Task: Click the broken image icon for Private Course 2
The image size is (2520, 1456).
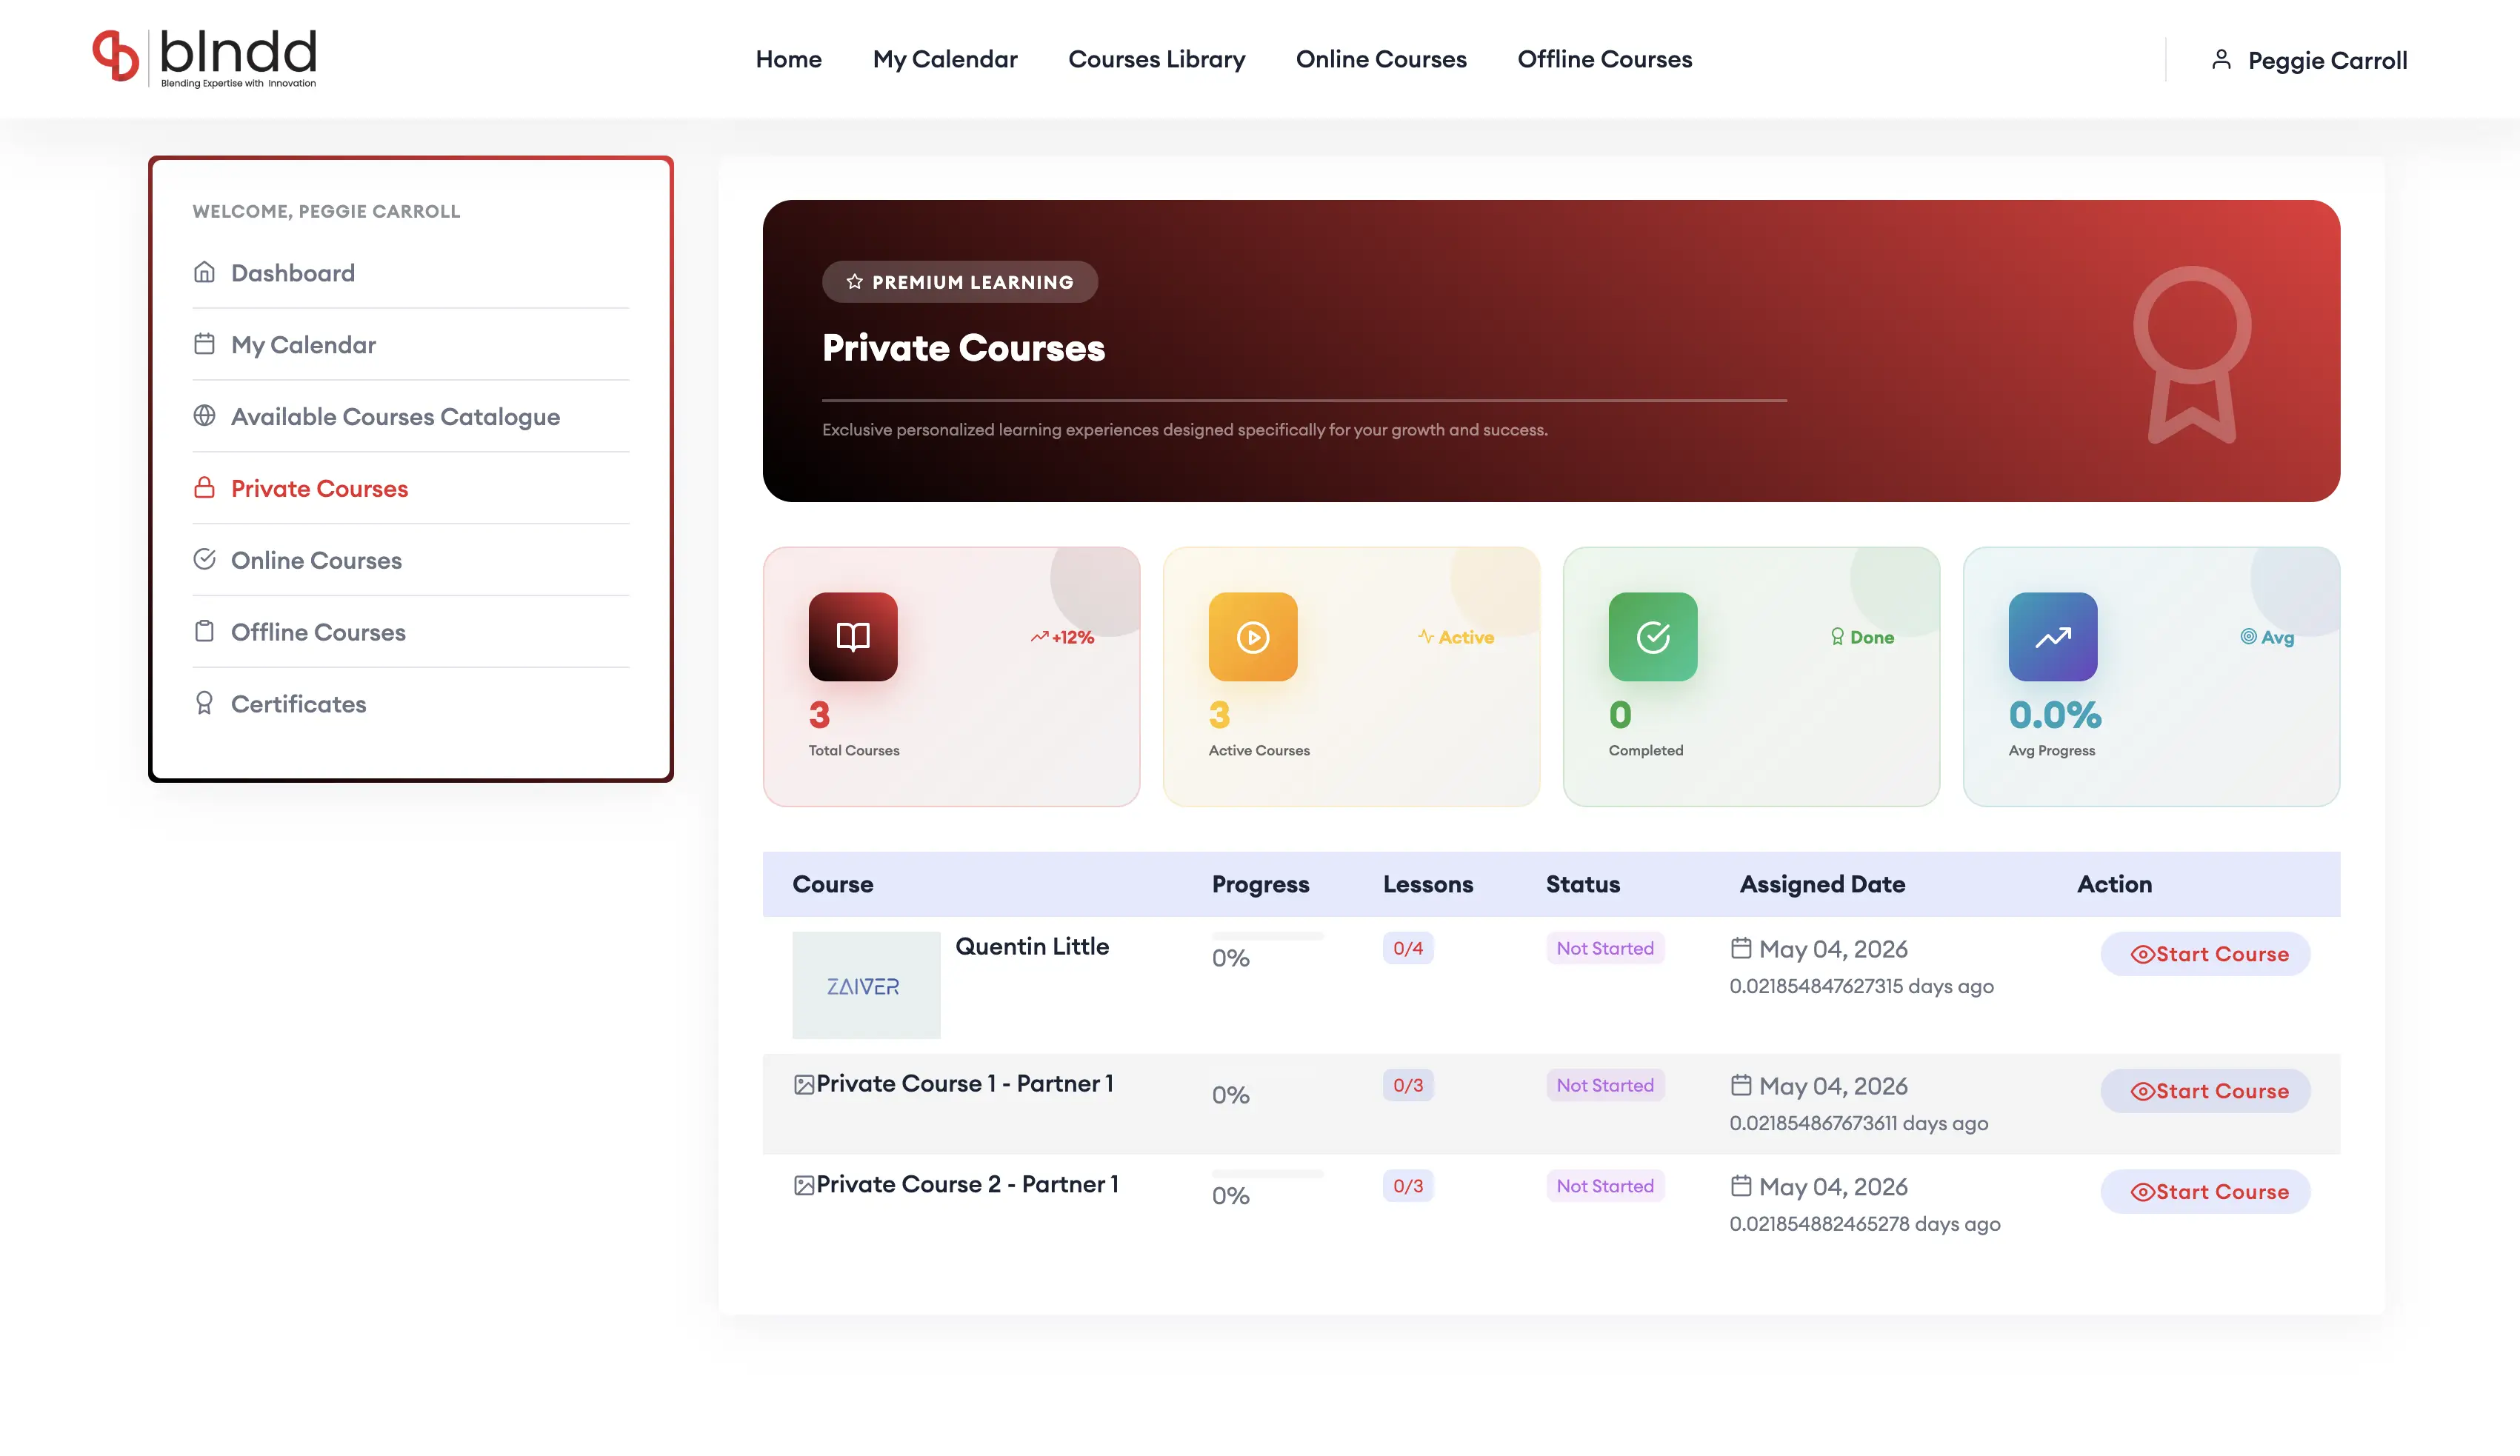Action: (804, 1185)
